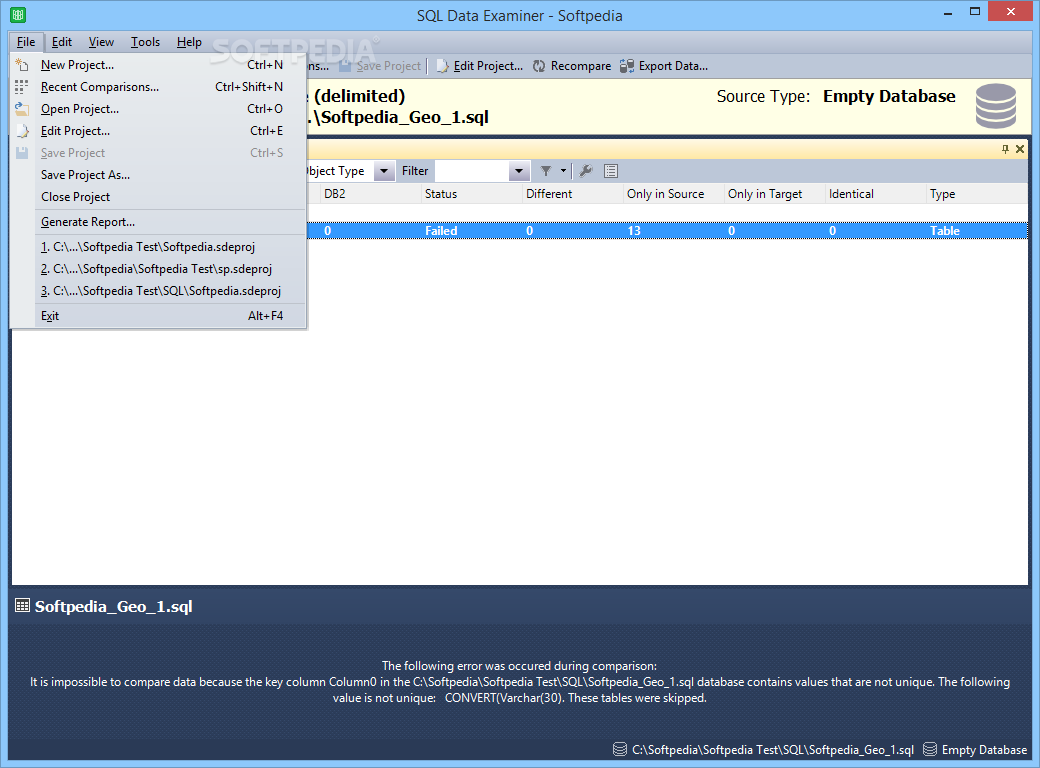Click the Open Project folder icon
Screen dimensions: 1040x768
click(22, 109)
